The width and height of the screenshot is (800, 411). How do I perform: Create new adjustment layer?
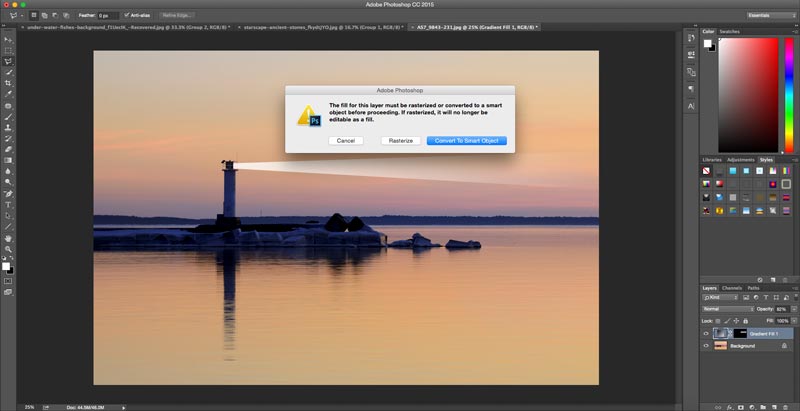(x=752, y=407)
